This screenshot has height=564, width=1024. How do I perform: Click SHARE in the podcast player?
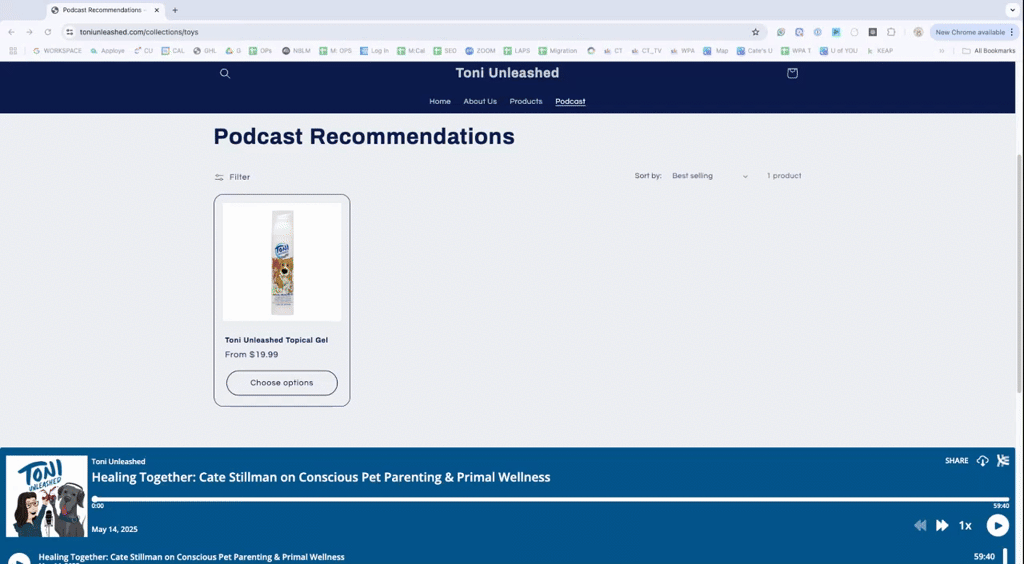click(957, 461)
